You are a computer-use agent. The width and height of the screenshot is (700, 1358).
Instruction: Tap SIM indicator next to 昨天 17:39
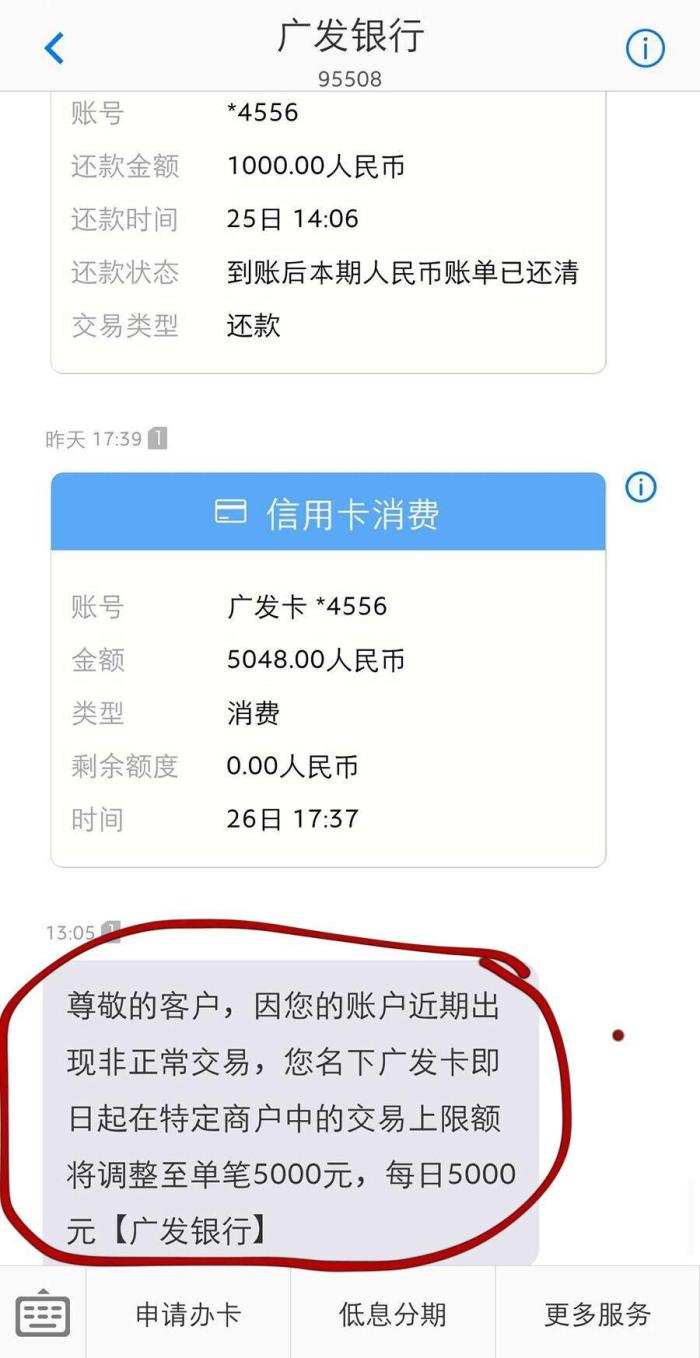click(x=157, y=438)
